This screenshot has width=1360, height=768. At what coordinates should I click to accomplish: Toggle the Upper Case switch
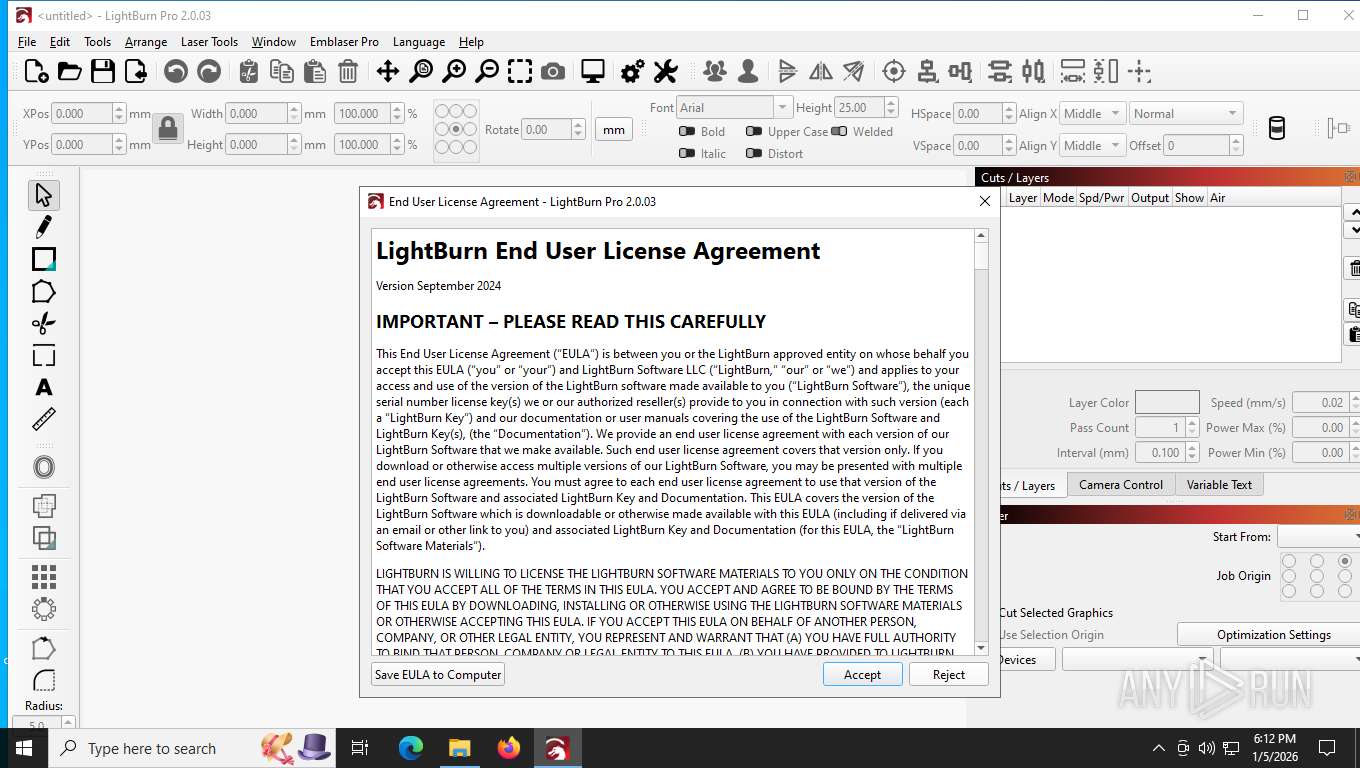(x=754, y=131)
